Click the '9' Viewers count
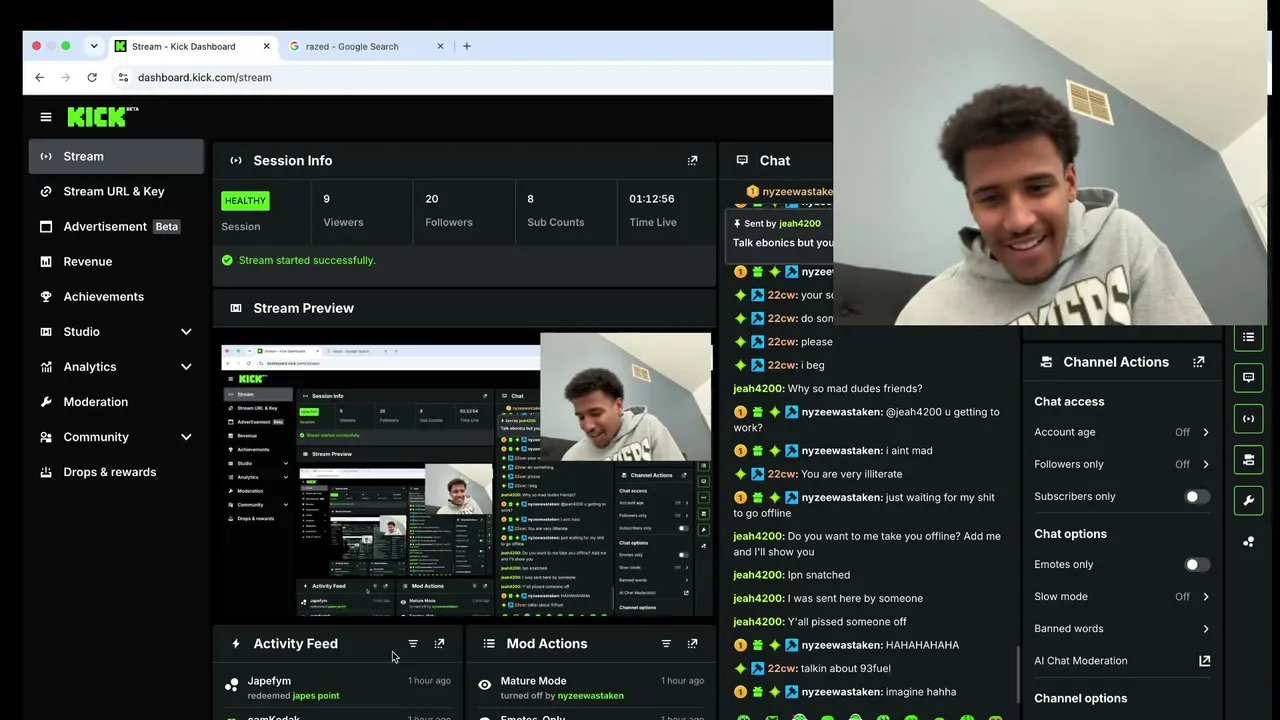This screenshot has width=1280, height=720. click(326, 199)
